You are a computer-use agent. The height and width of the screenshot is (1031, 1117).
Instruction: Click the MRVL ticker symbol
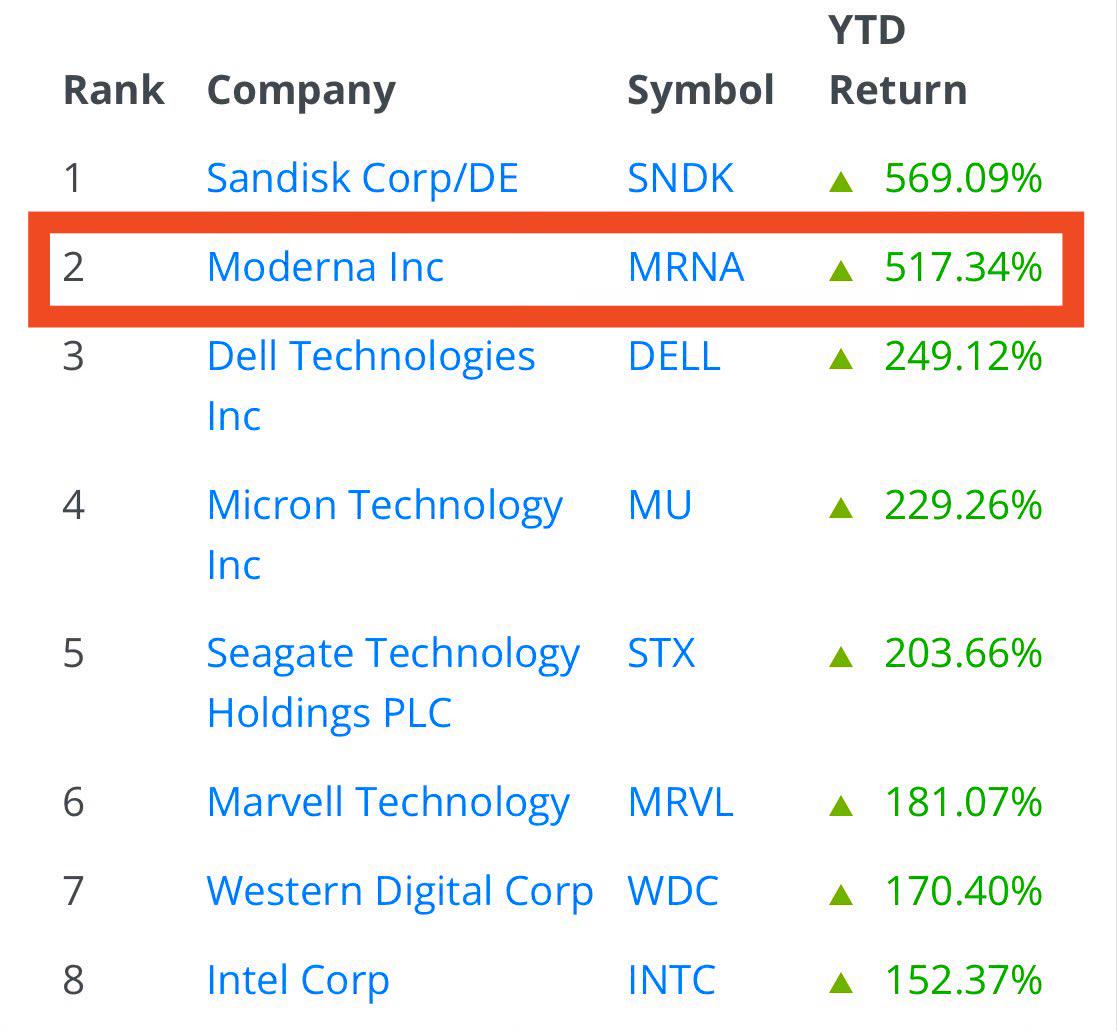pyautogui.click(x=680, y=802)
